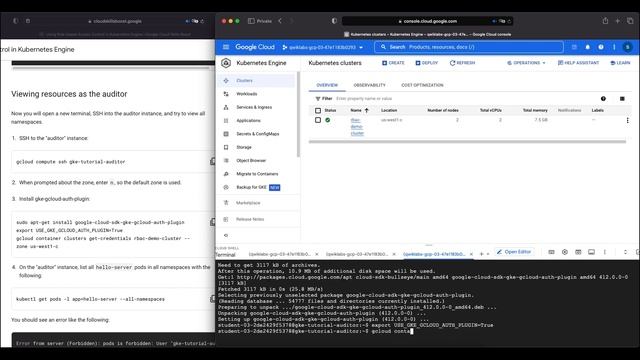Add a new Cloud Shell terminal tab
Viewport: 640px width, 360px height.
click(481, 254)
